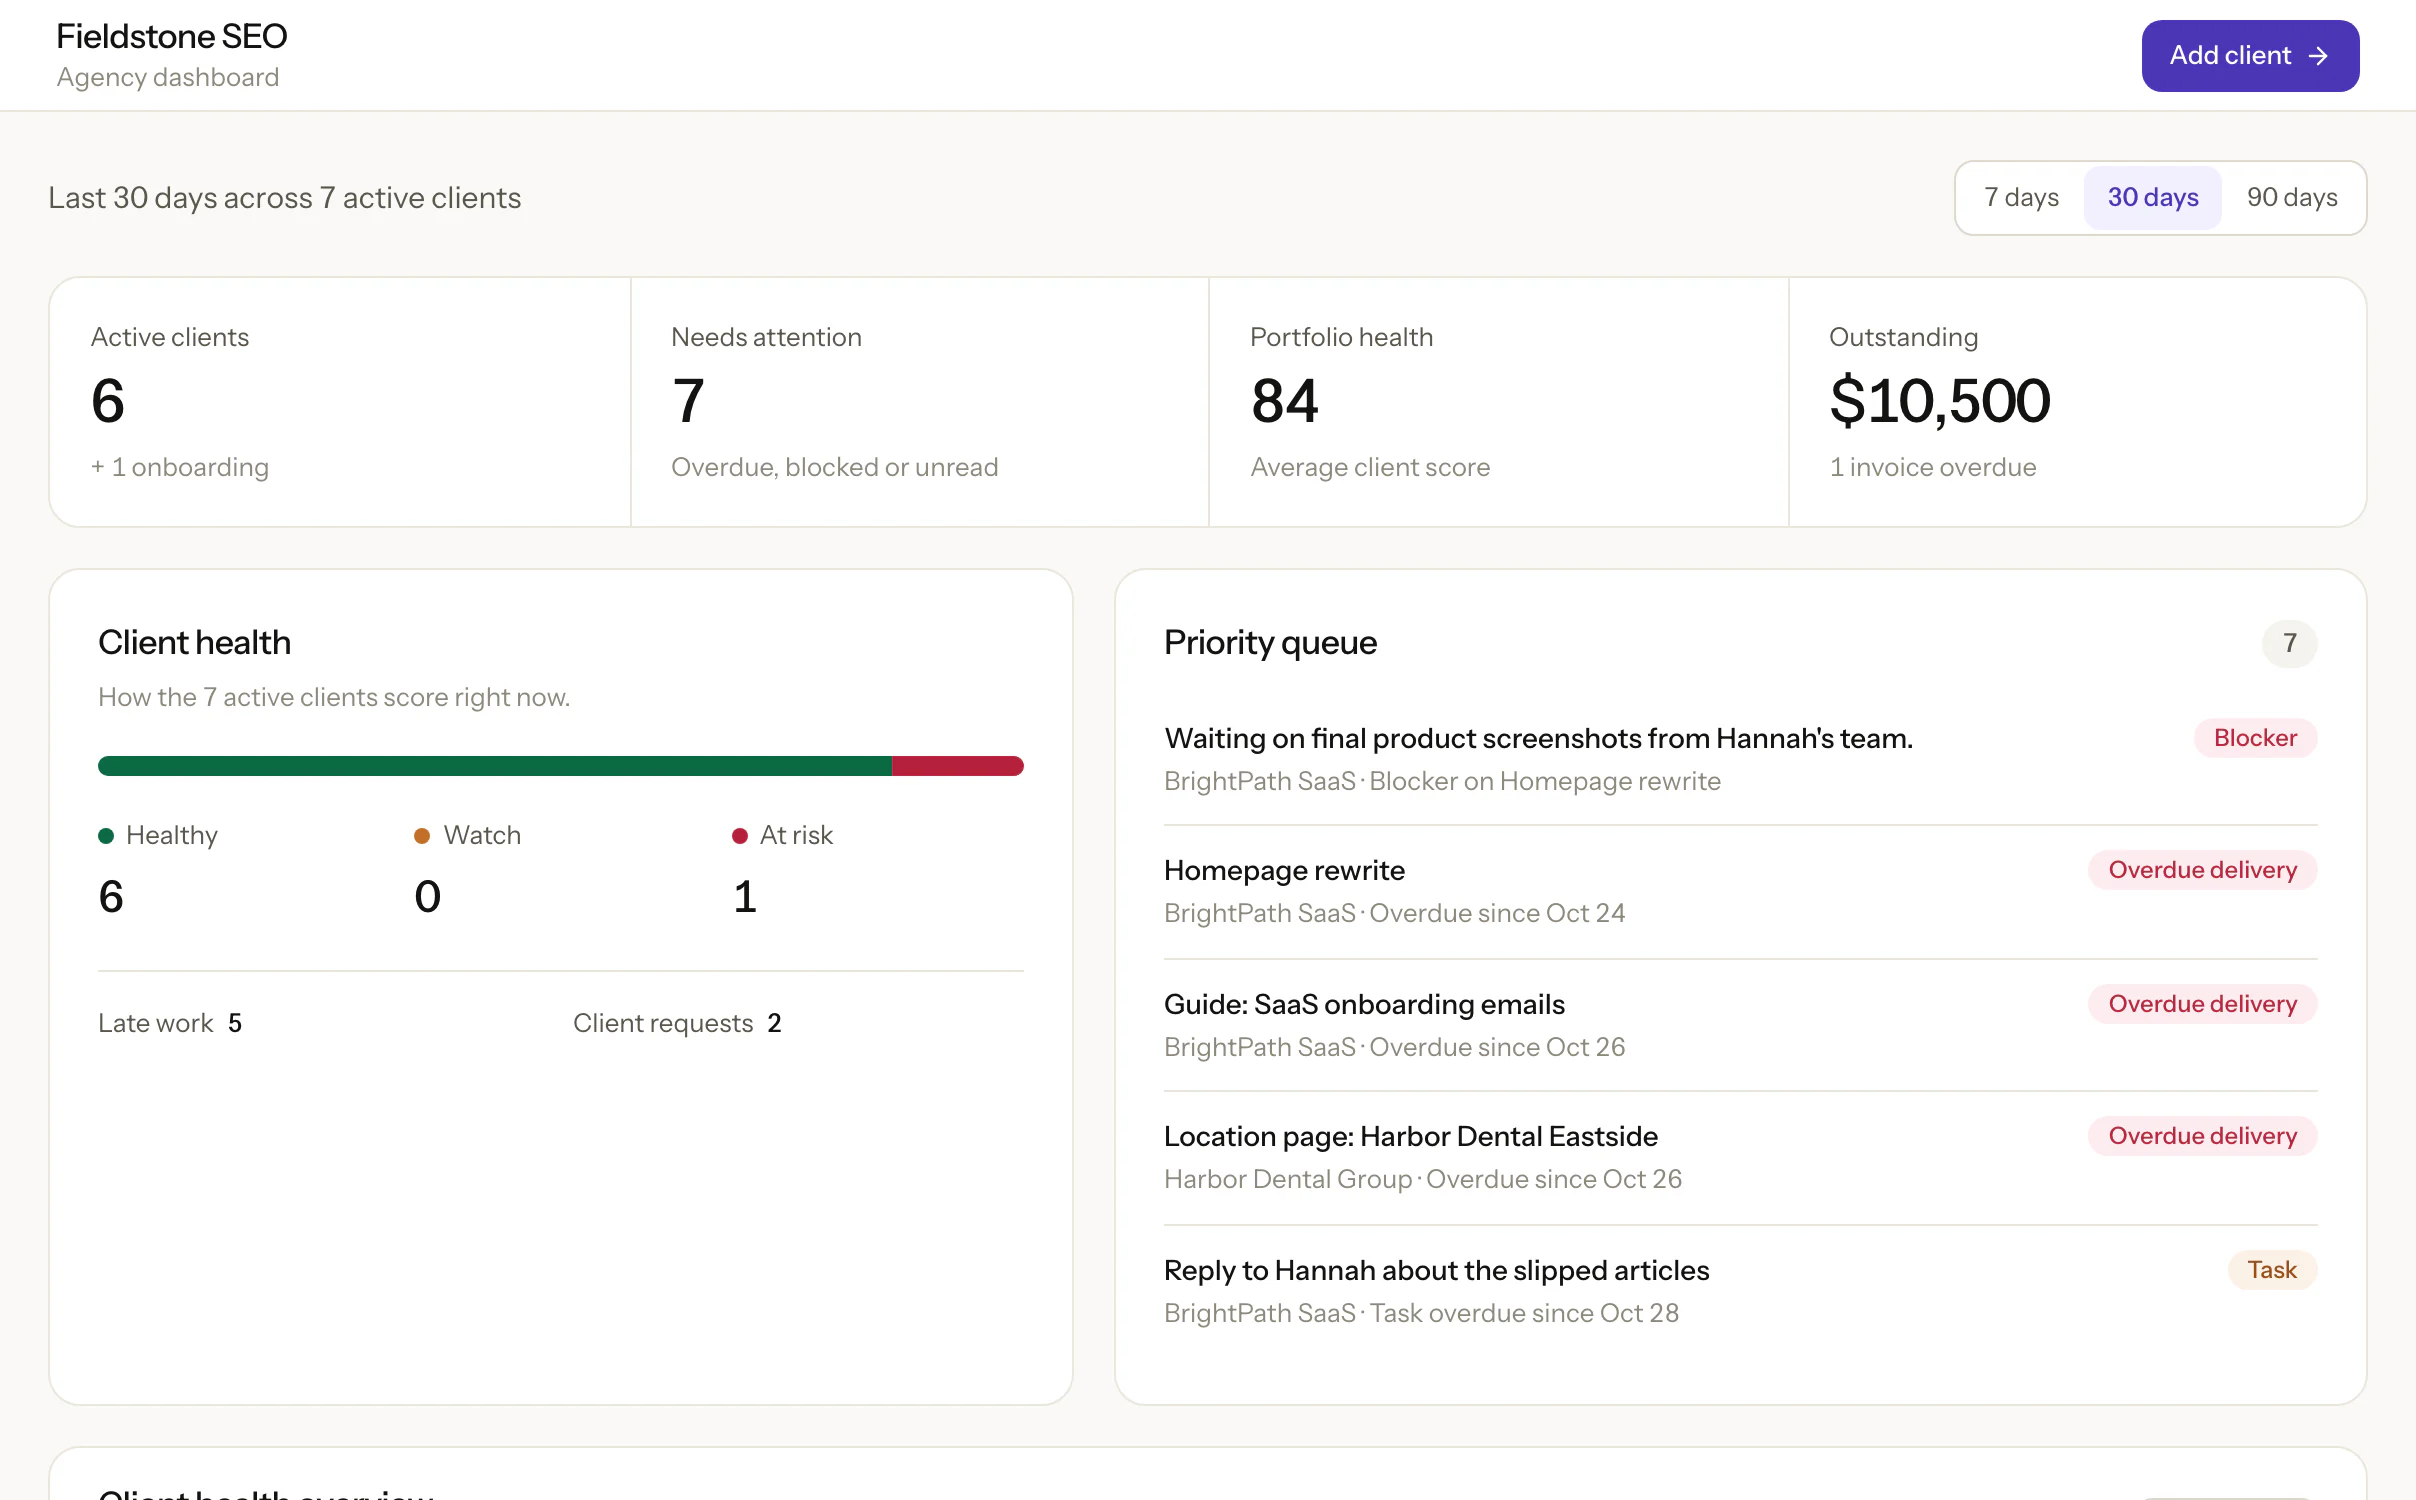Image resolution: width=2416 pixels, height=1500 pixels.
Task: Click the Late work count
Action: 235,1023
